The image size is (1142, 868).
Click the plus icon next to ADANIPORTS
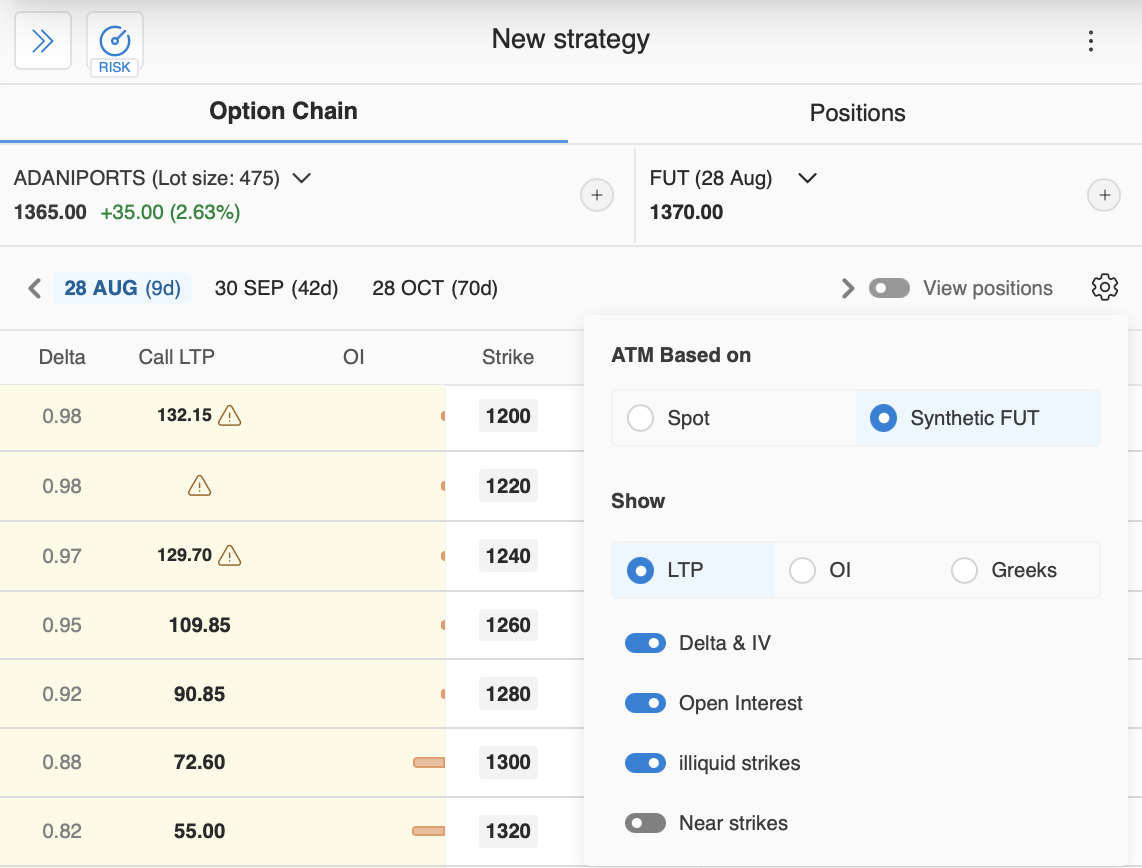(x=596, y=195)
